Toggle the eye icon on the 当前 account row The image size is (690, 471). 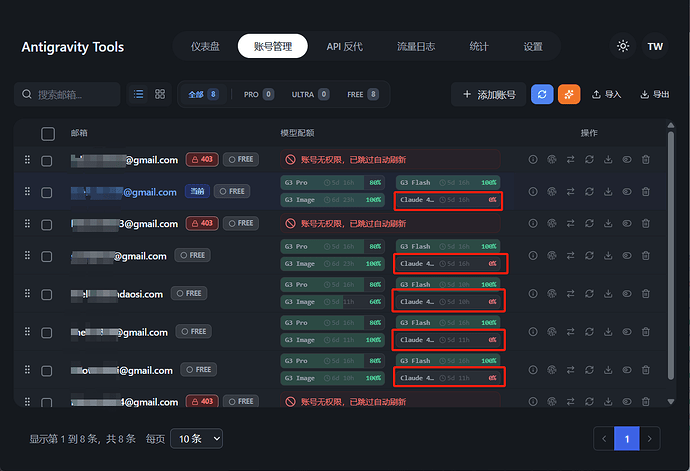[x=627, y=192]
